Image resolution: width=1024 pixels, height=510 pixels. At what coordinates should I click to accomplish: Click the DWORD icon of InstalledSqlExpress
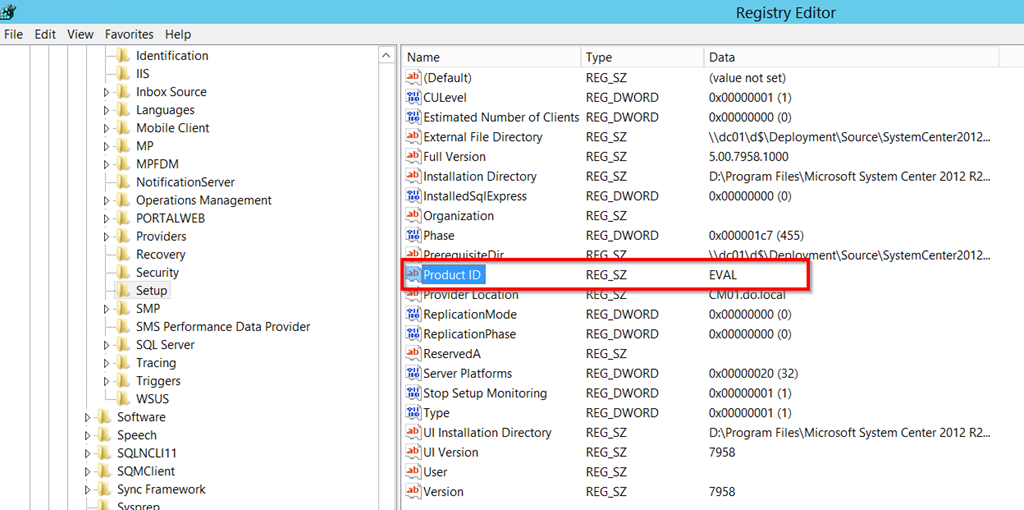click(413, 196)
